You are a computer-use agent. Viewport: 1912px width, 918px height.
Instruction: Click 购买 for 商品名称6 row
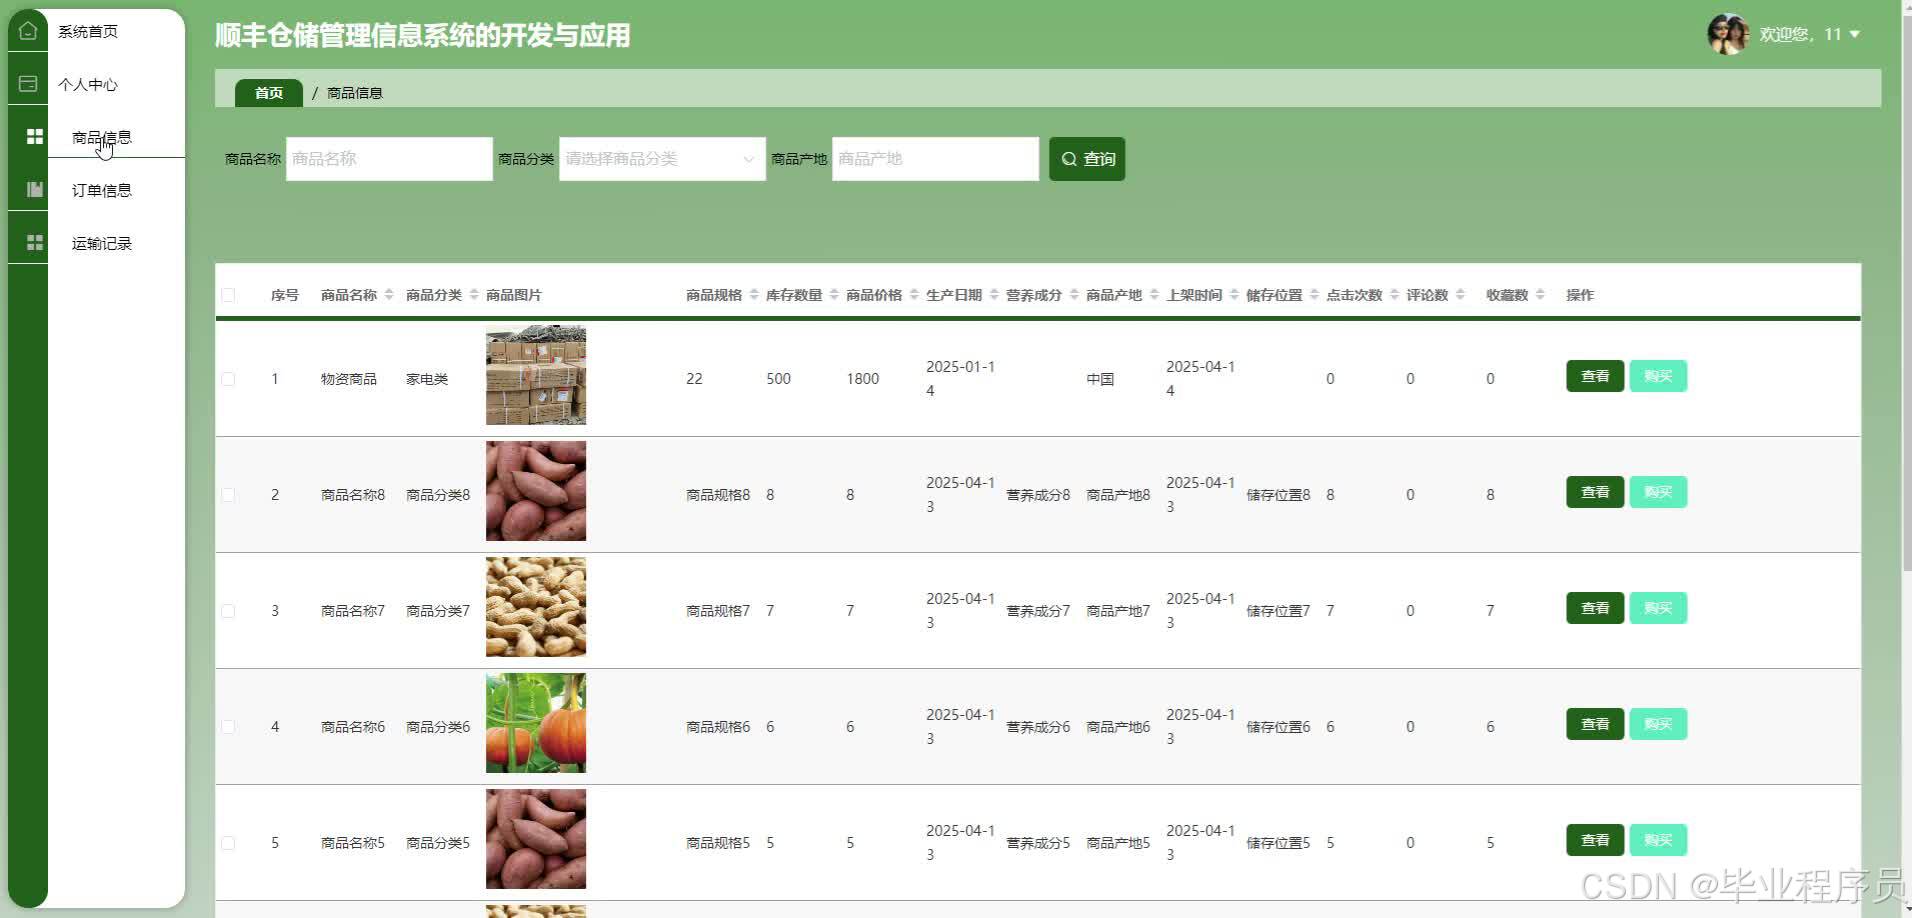(x=1658, y=724)
